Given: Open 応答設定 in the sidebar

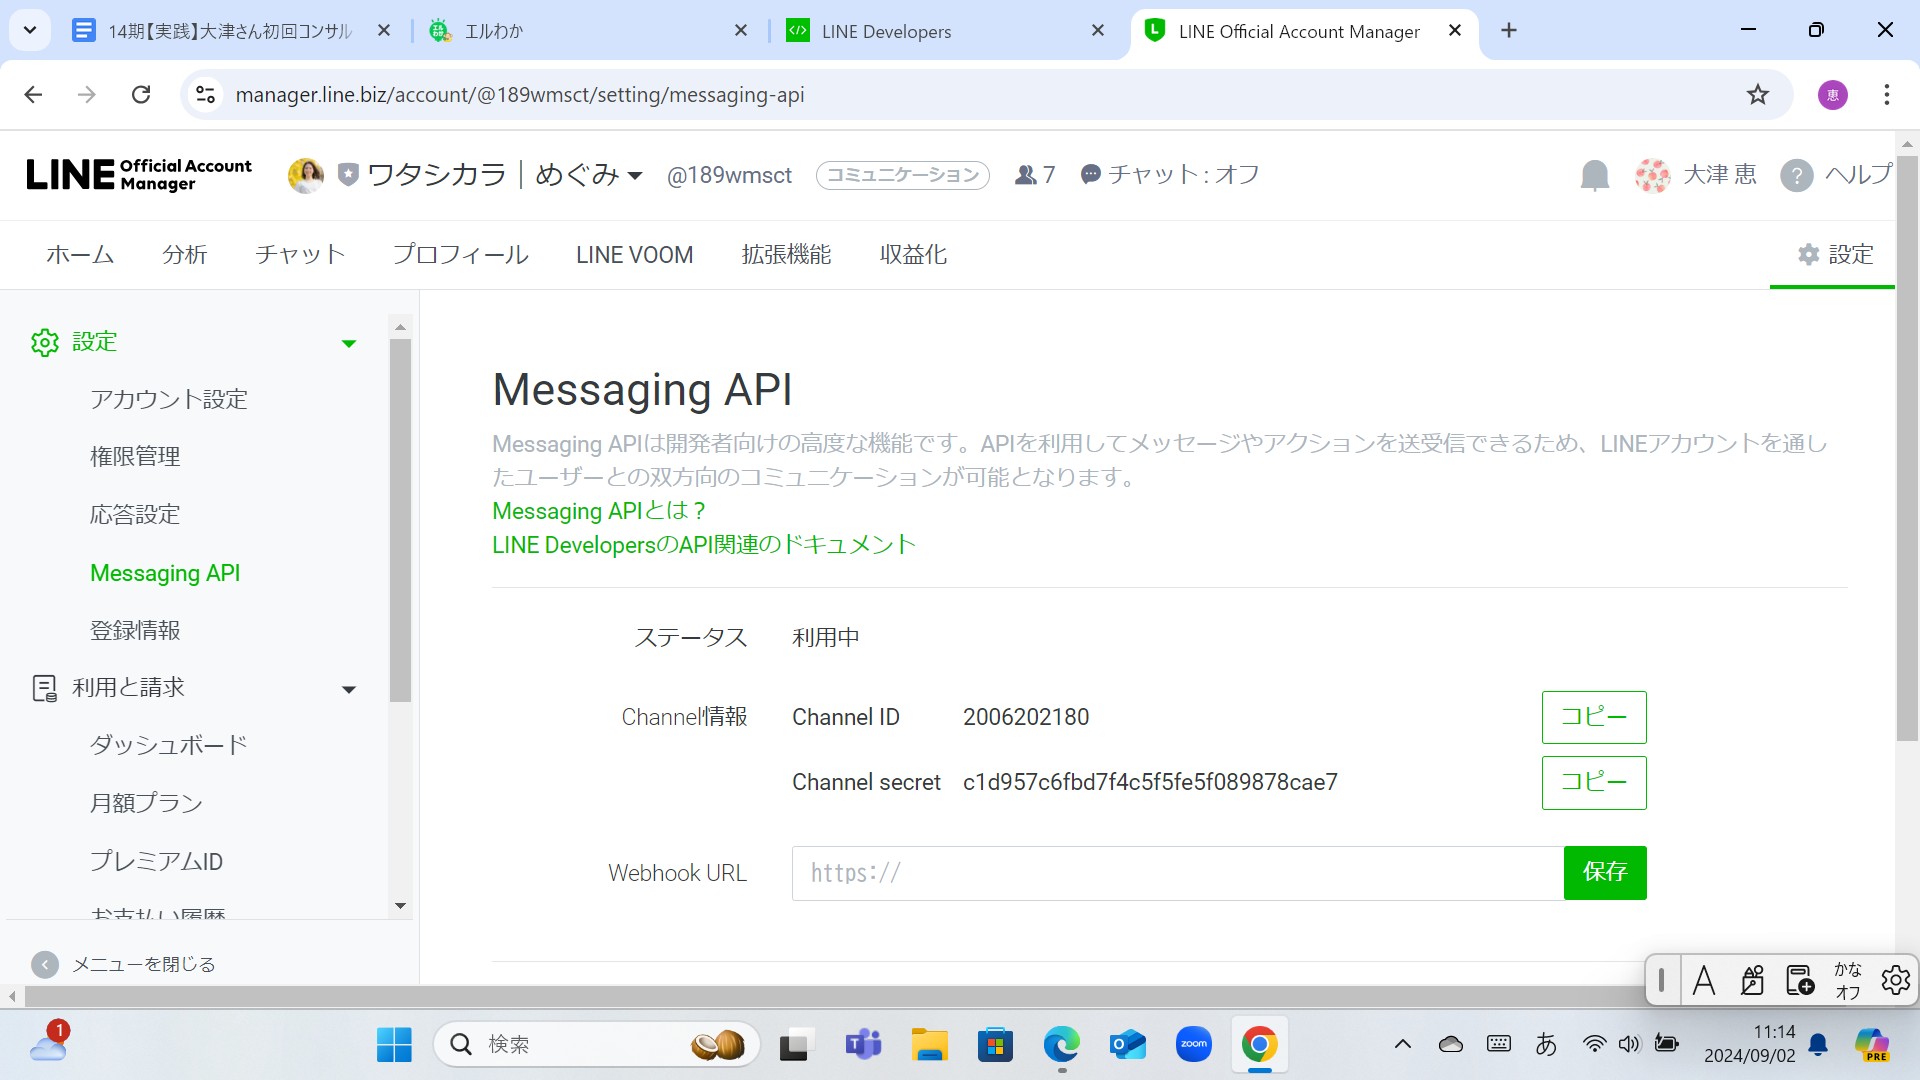Looking at the screenshot, I should [x=135, y=515].
